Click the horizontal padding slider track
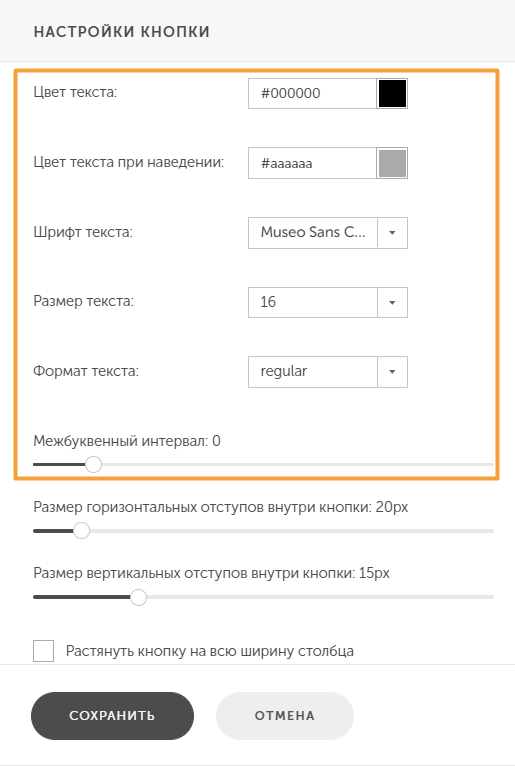The image size is (515, 766). [263, 531]
